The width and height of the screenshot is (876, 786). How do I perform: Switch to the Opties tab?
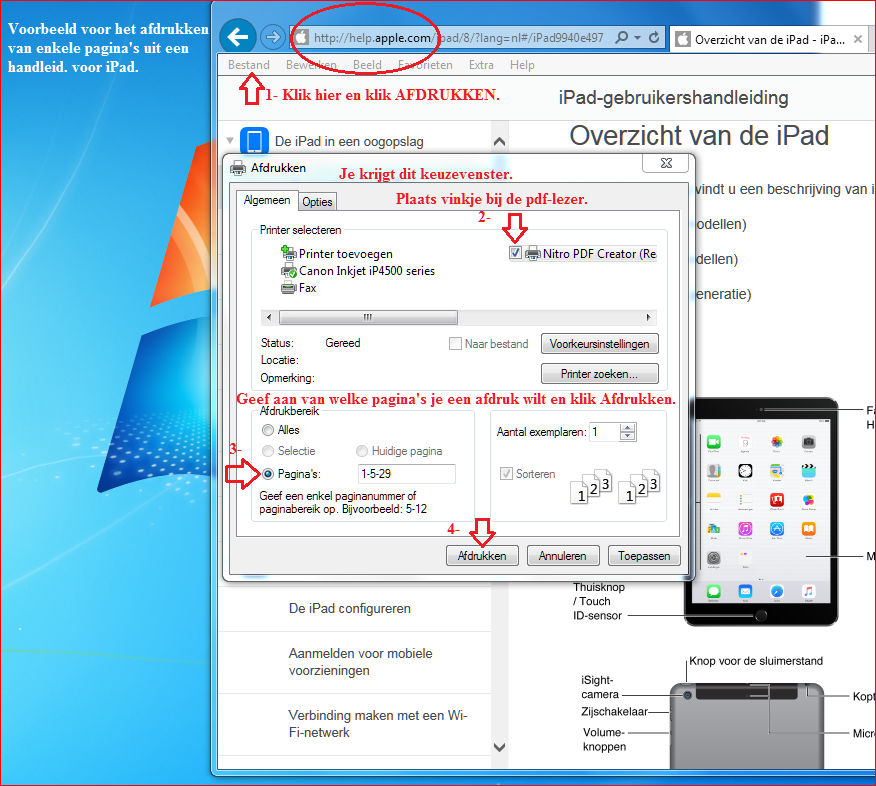point(317,202)
